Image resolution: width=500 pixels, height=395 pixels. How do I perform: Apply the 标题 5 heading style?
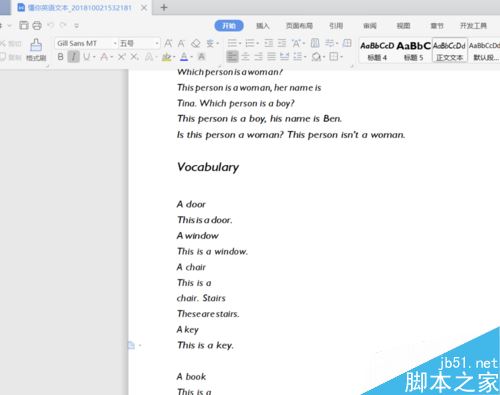click(413, 50)
